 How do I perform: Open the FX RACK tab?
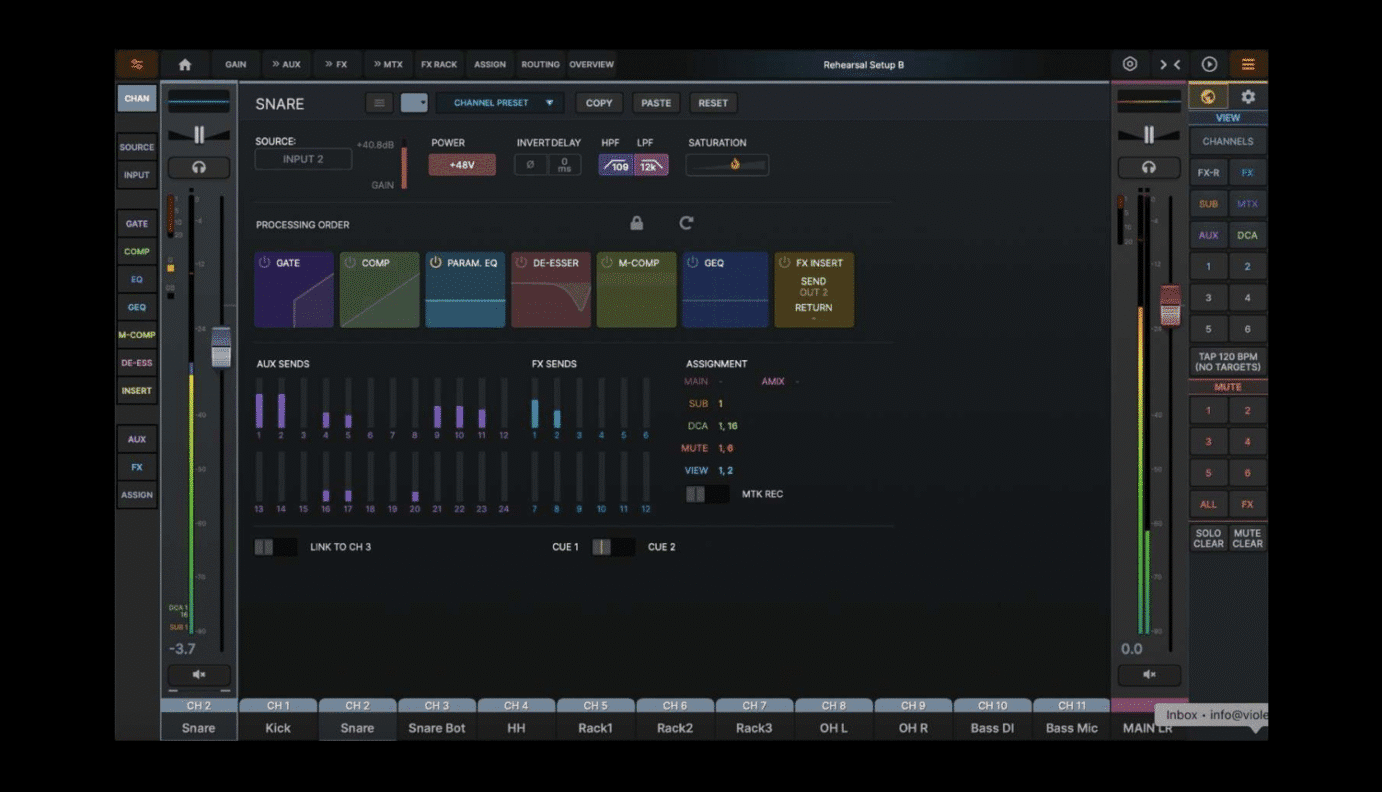[x=439, y=64]
